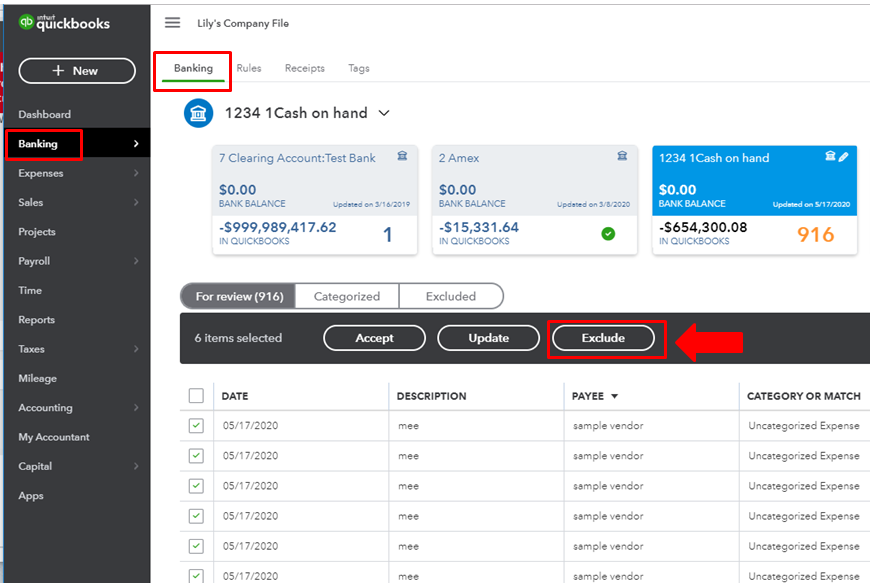Click the New button
The width and height of the screenshot is (876, 583).
(77, 71)
